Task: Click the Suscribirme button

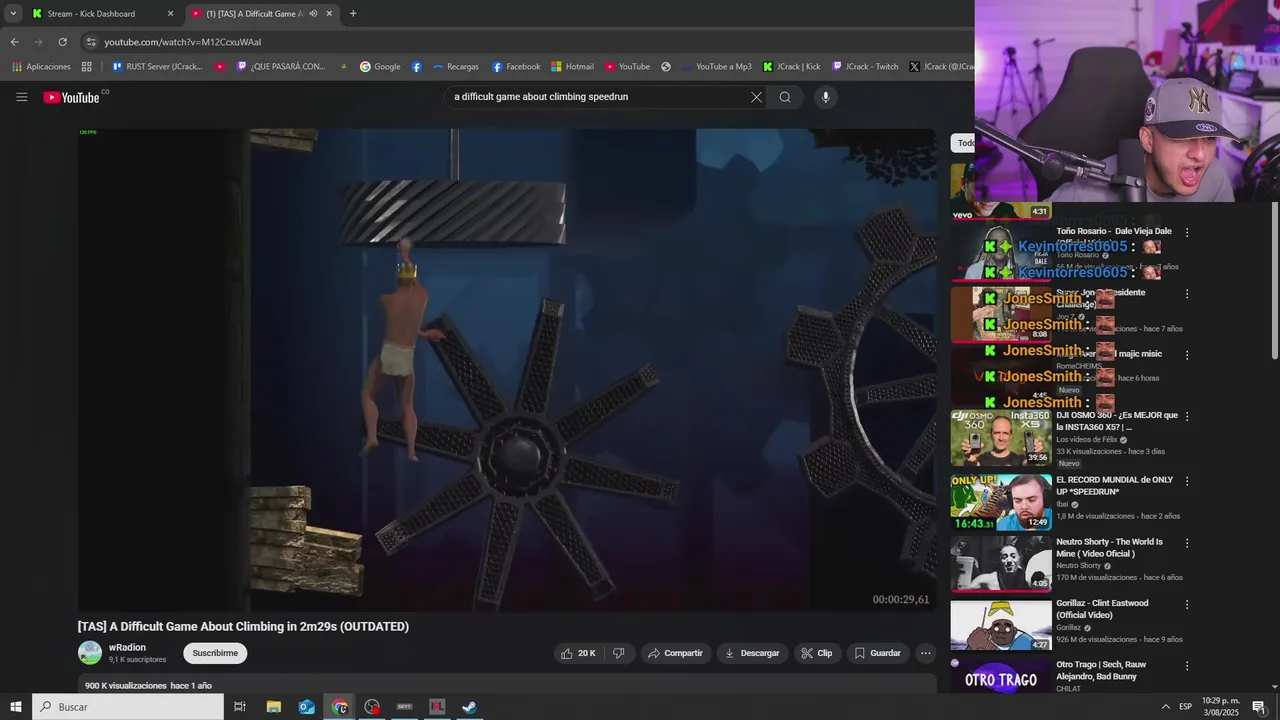Action: point(215,653)
